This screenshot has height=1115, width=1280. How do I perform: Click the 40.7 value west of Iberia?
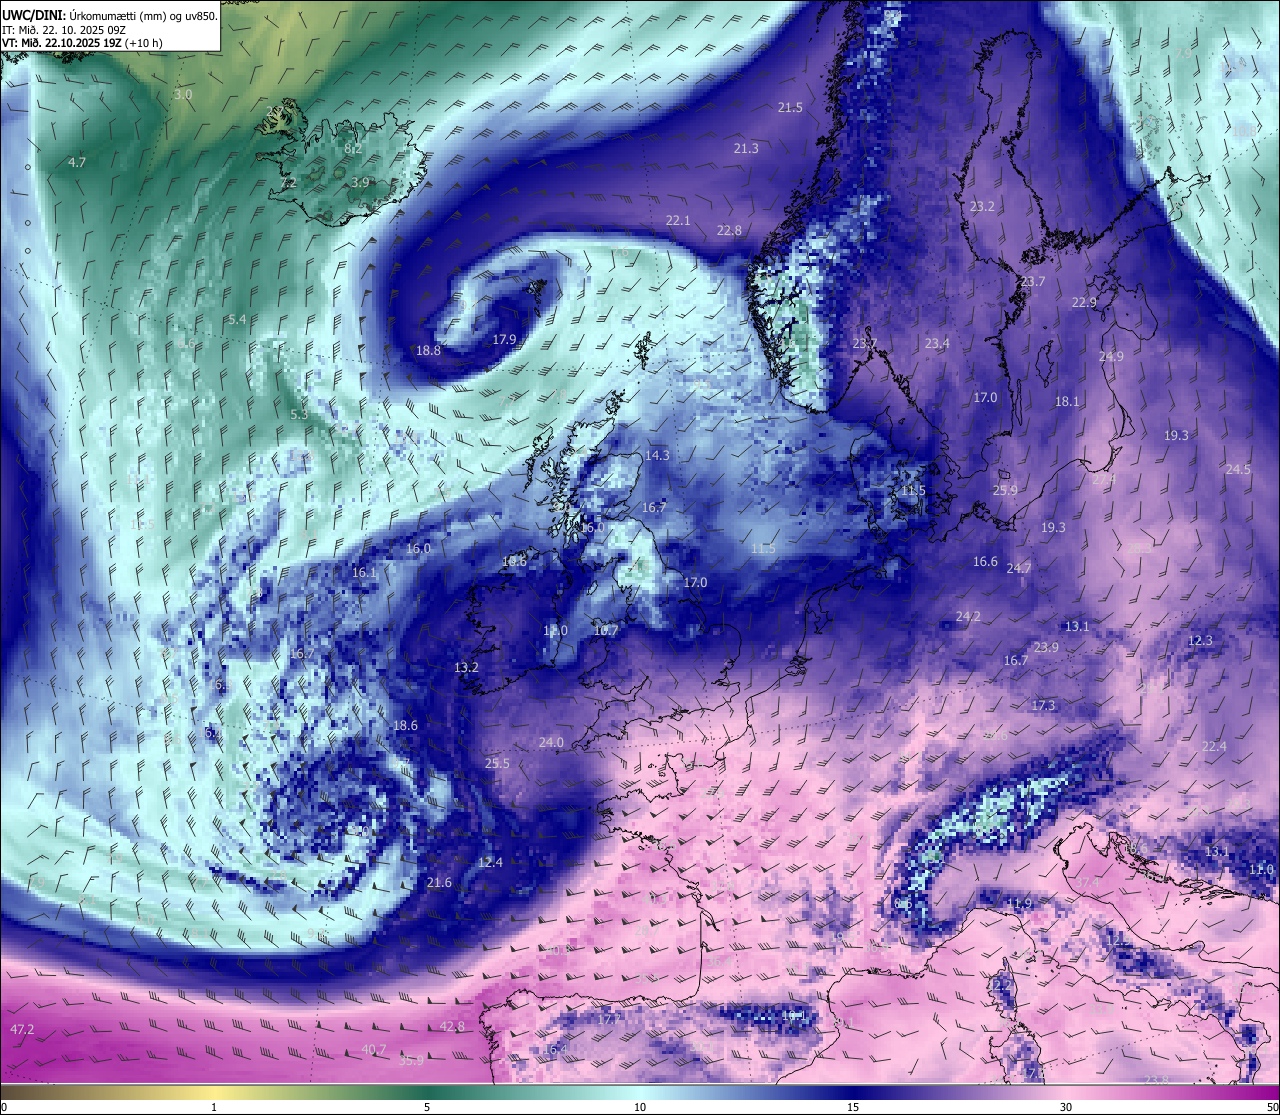(x=373, y=1049)
